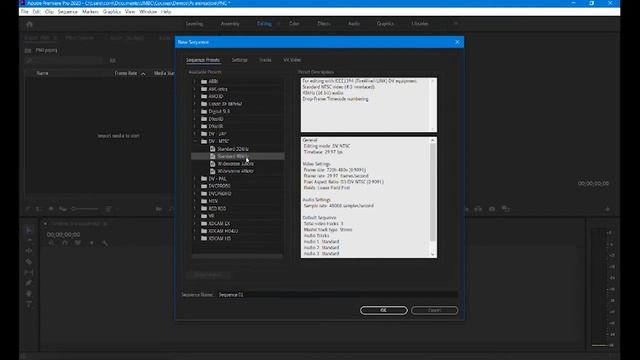Select the Selection tool in the Tools panel
The image size is (640, 360).
pos(29,230)
